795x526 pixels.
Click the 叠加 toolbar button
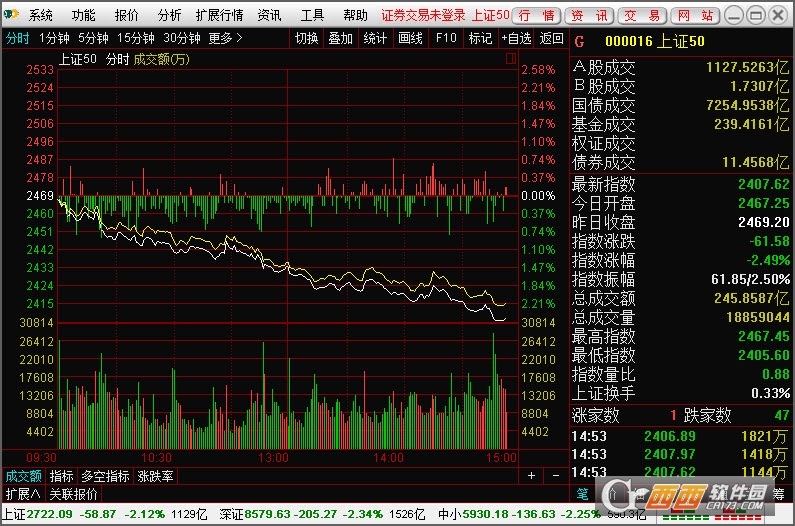340,38
